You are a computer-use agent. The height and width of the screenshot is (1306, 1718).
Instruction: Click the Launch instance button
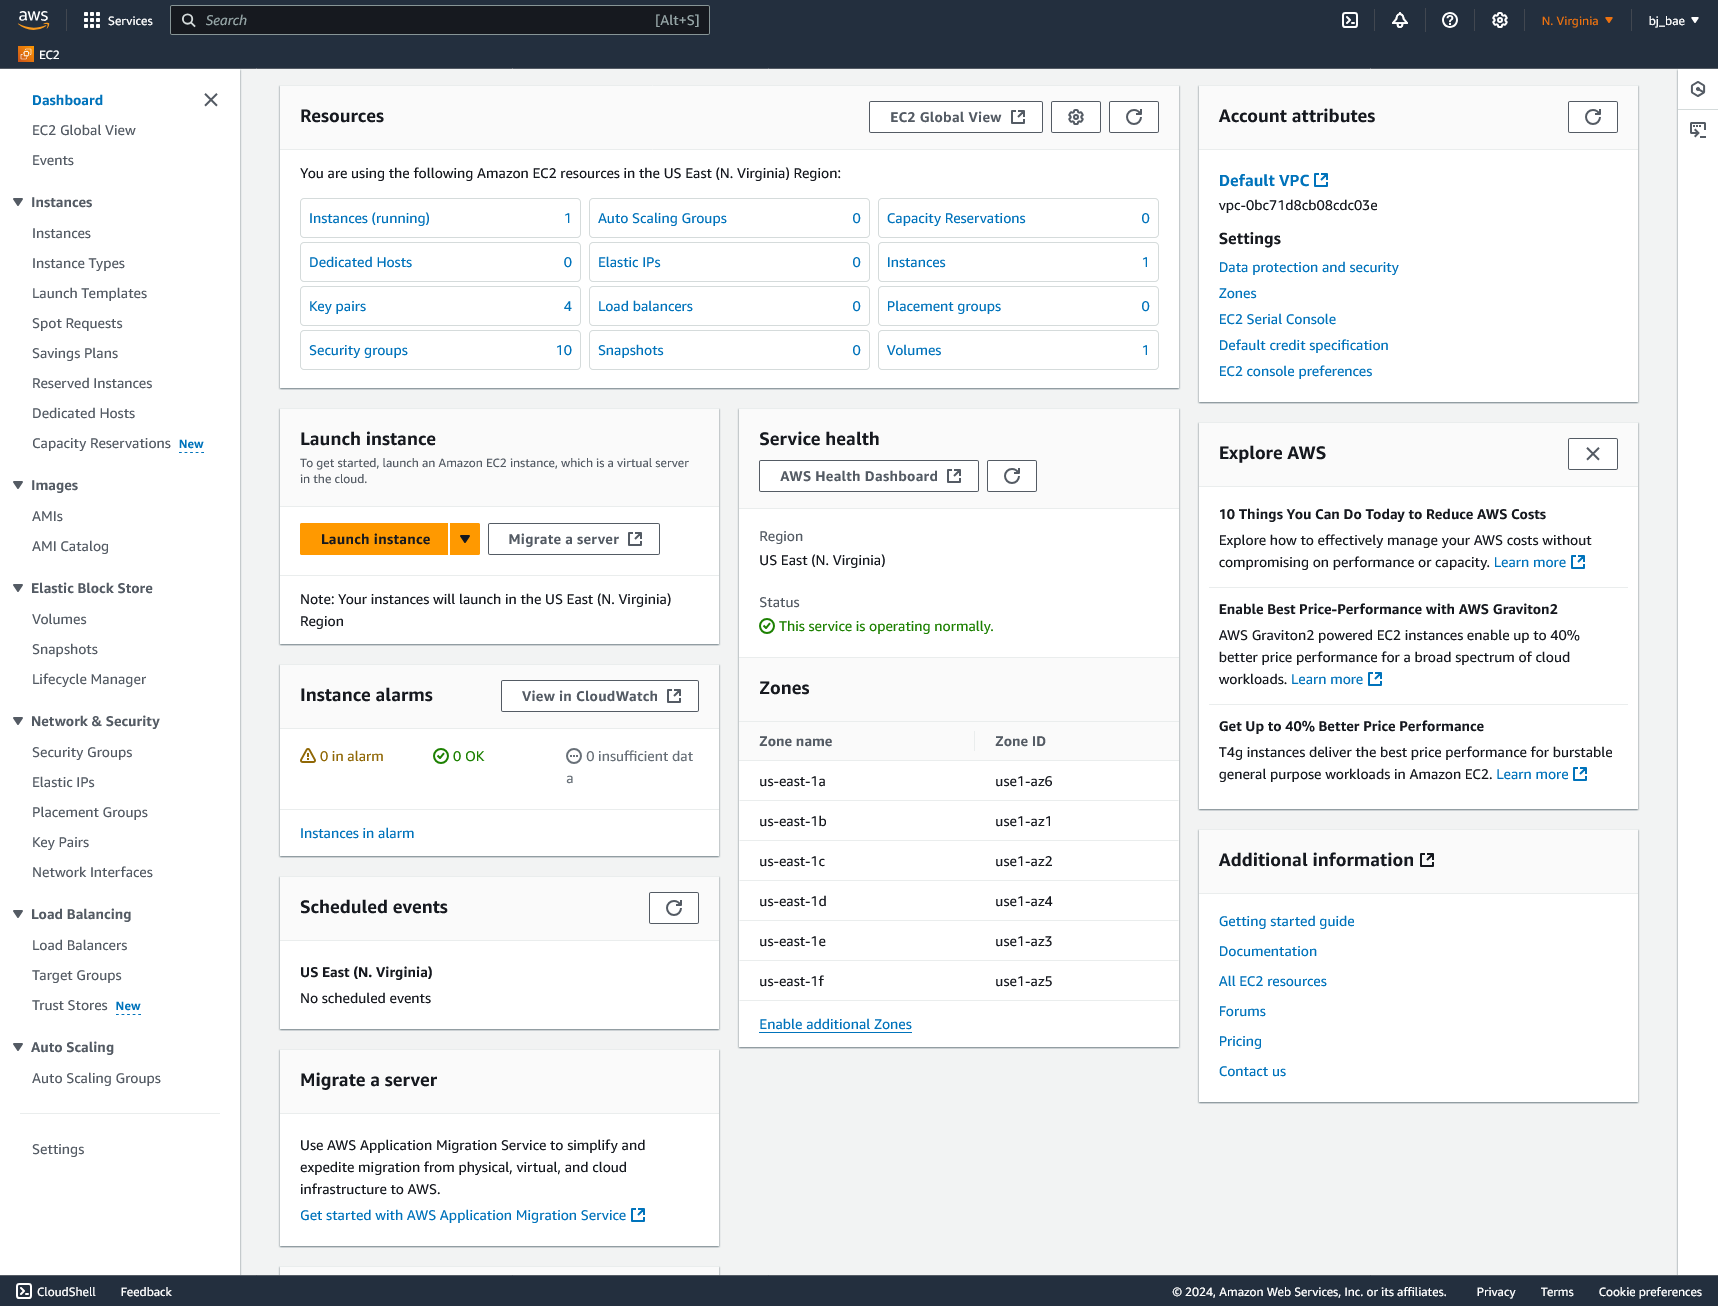click(x=373, y=538)
